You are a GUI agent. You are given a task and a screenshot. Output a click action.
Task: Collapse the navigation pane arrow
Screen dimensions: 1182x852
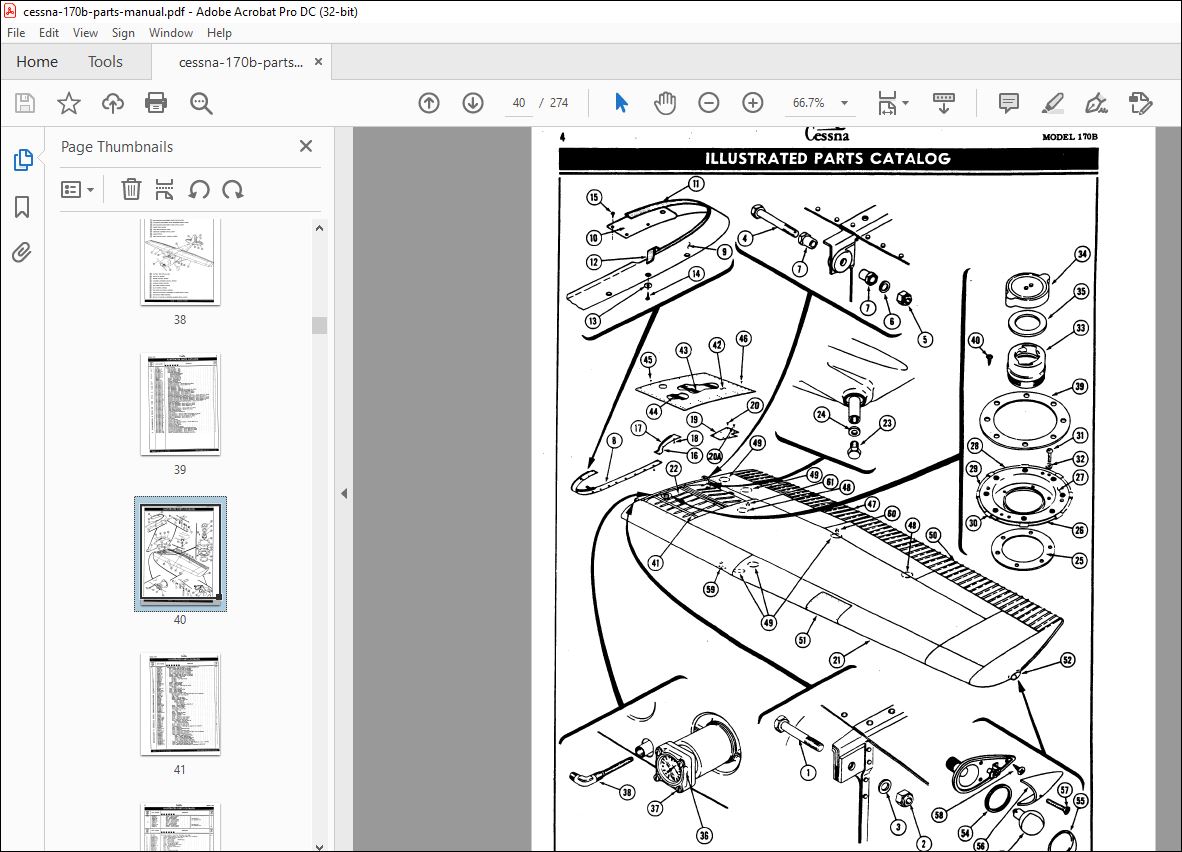tap(344, 494)
